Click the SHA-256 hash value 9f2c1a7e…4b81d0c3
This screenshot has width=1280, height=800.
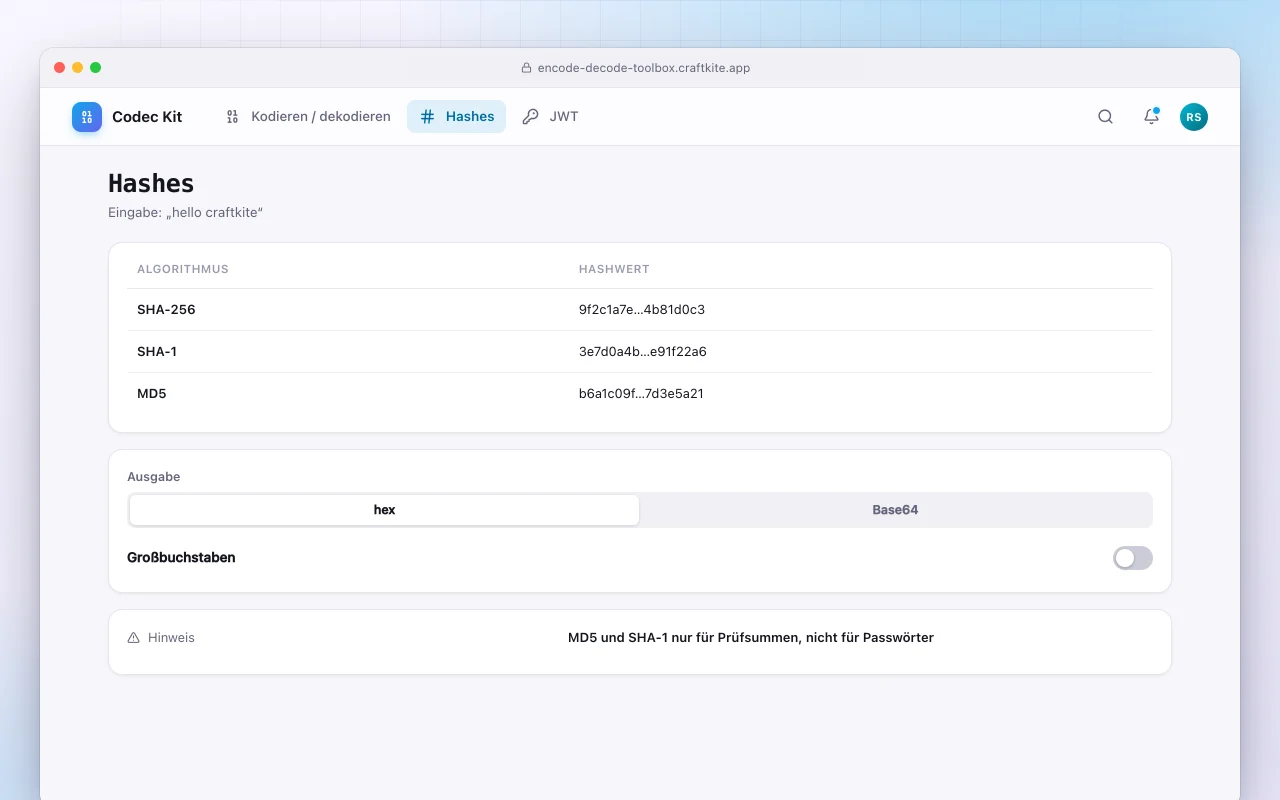coord(642,310)
